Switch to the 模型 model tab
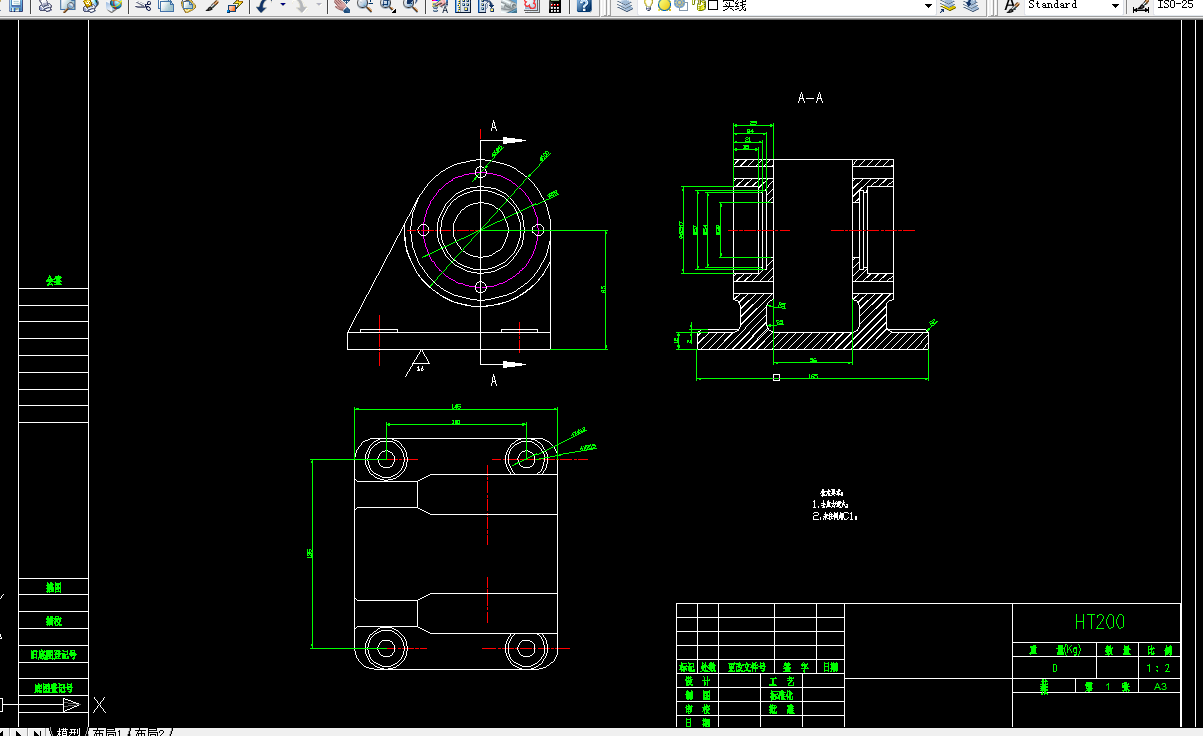Viewport: 1203px width, 736px height. [x=69, y=732]
